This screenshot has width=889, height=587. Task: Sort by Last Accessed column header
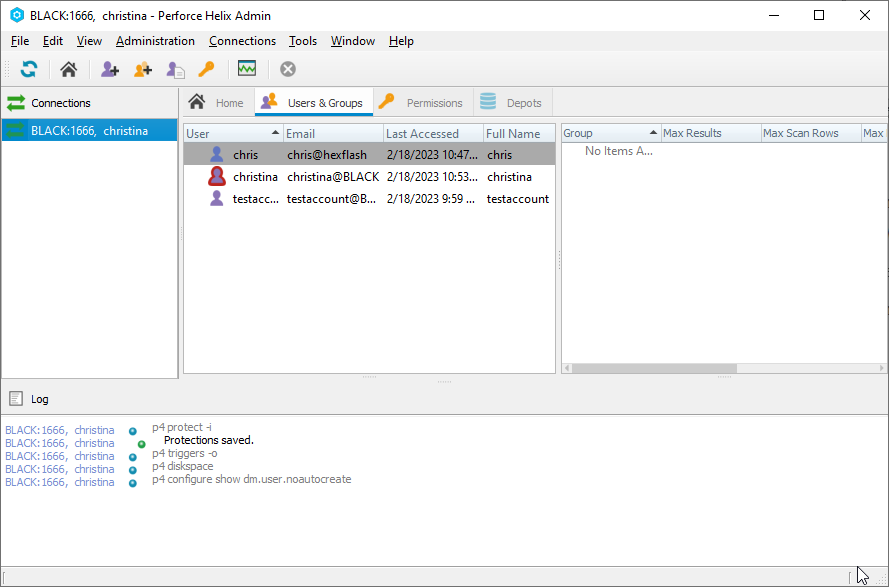pyautogui.click(x=433, y=133)
